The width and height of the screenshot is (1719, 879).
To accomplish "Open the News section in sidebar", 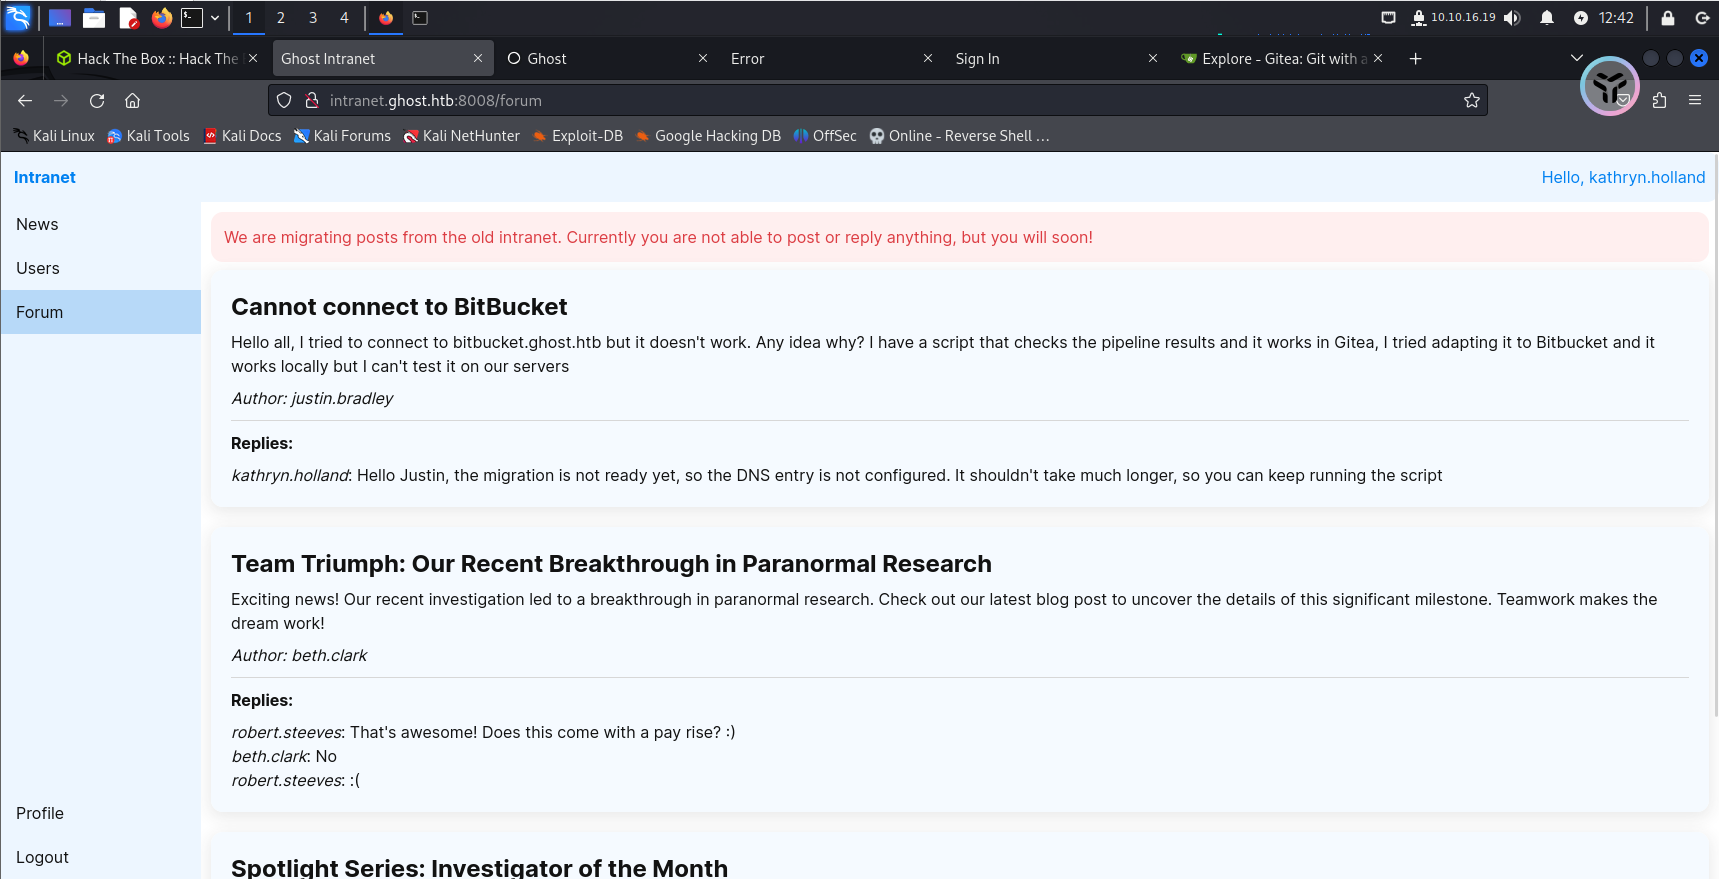I will coord(37,224).
